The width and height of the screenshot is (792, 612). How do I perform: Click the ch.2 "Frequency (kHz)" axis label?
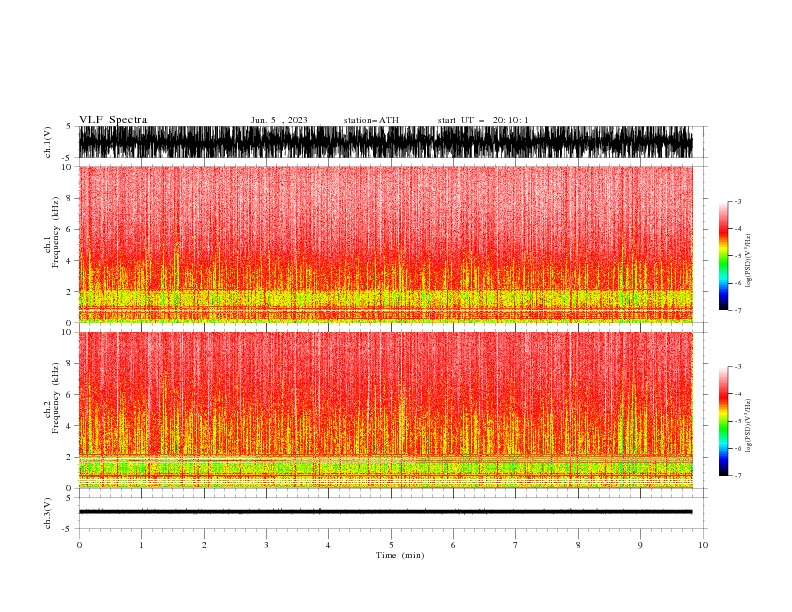[56, 397]
